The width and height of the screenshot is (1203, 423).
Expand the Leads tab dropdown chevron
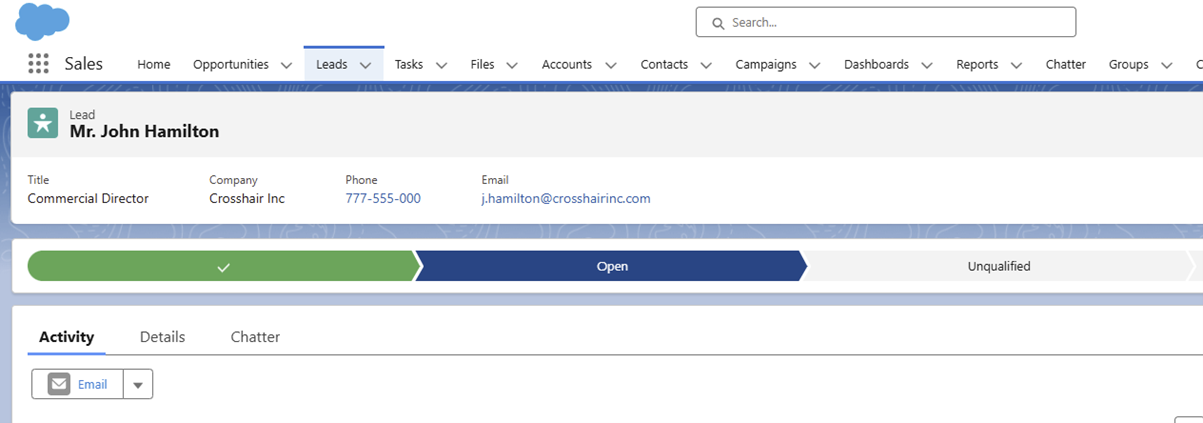pos(365,65)
